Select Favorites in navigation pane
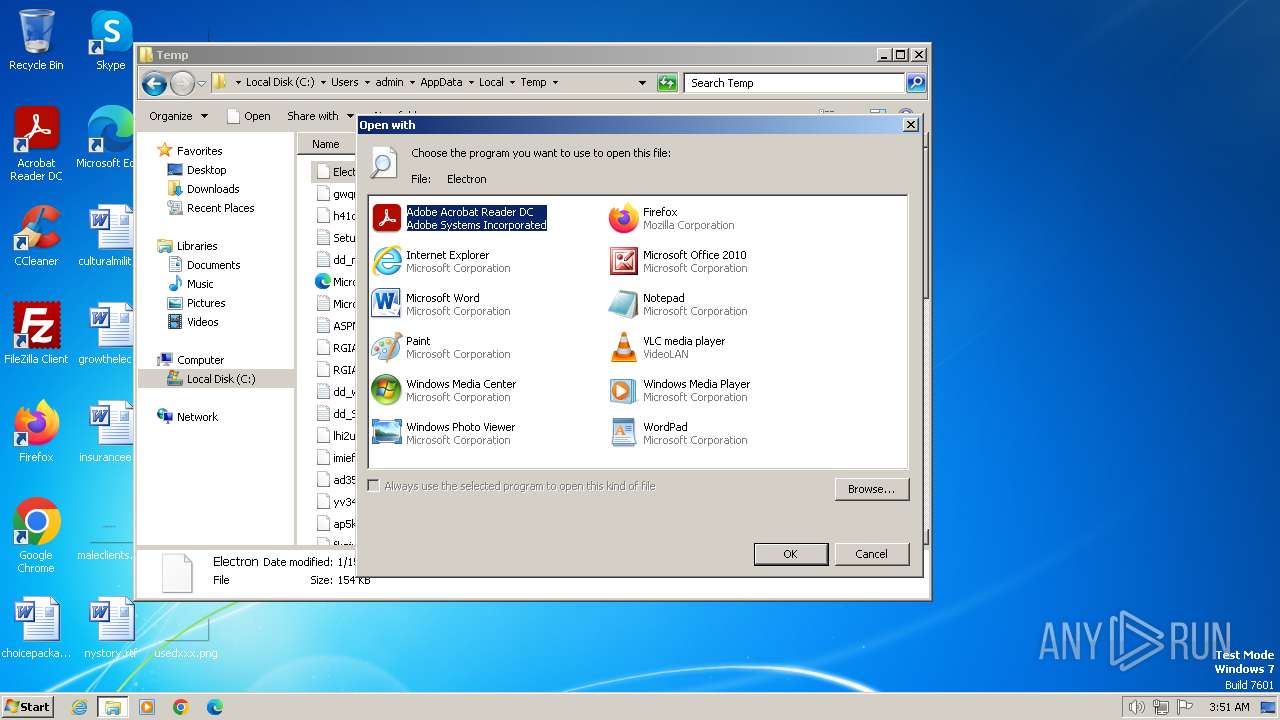 click(199, 151)
